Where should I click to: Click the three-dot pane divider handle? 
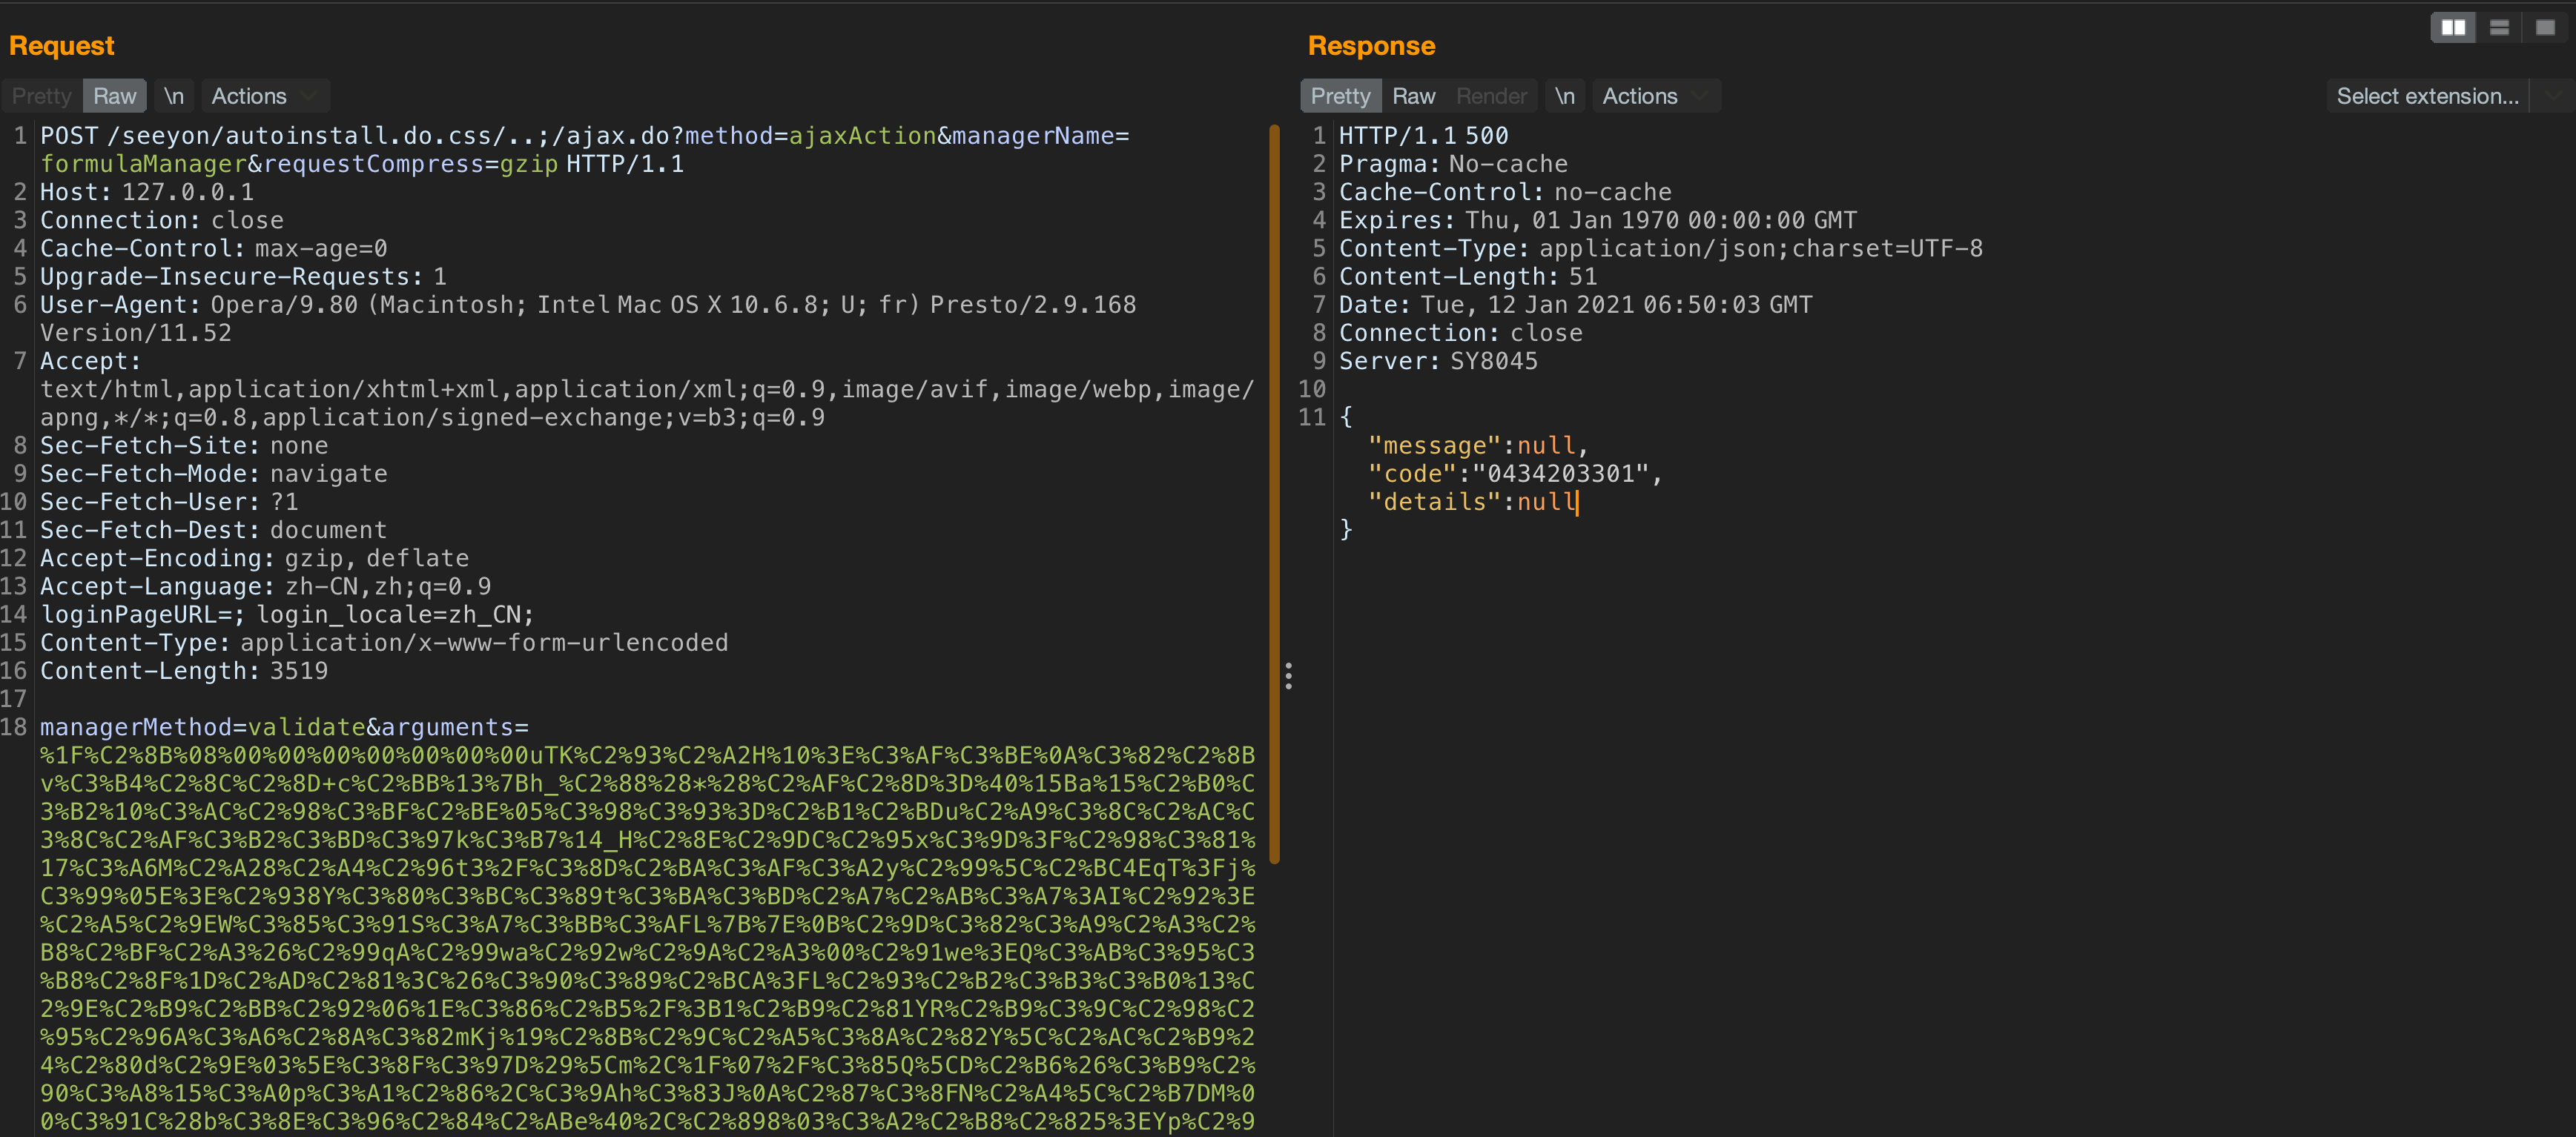[x=1288, y=676]
